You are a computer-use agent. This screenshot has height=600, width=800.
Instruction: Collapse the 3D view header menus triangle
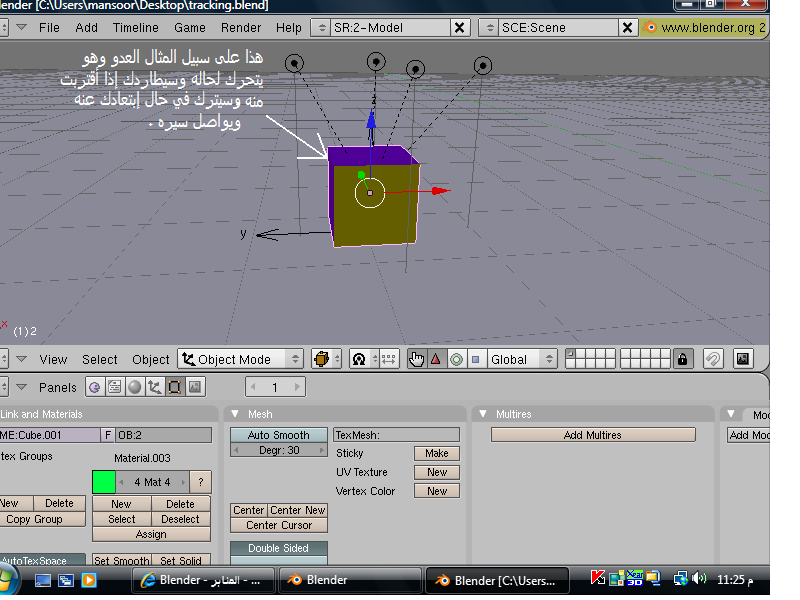coord(21,359)
